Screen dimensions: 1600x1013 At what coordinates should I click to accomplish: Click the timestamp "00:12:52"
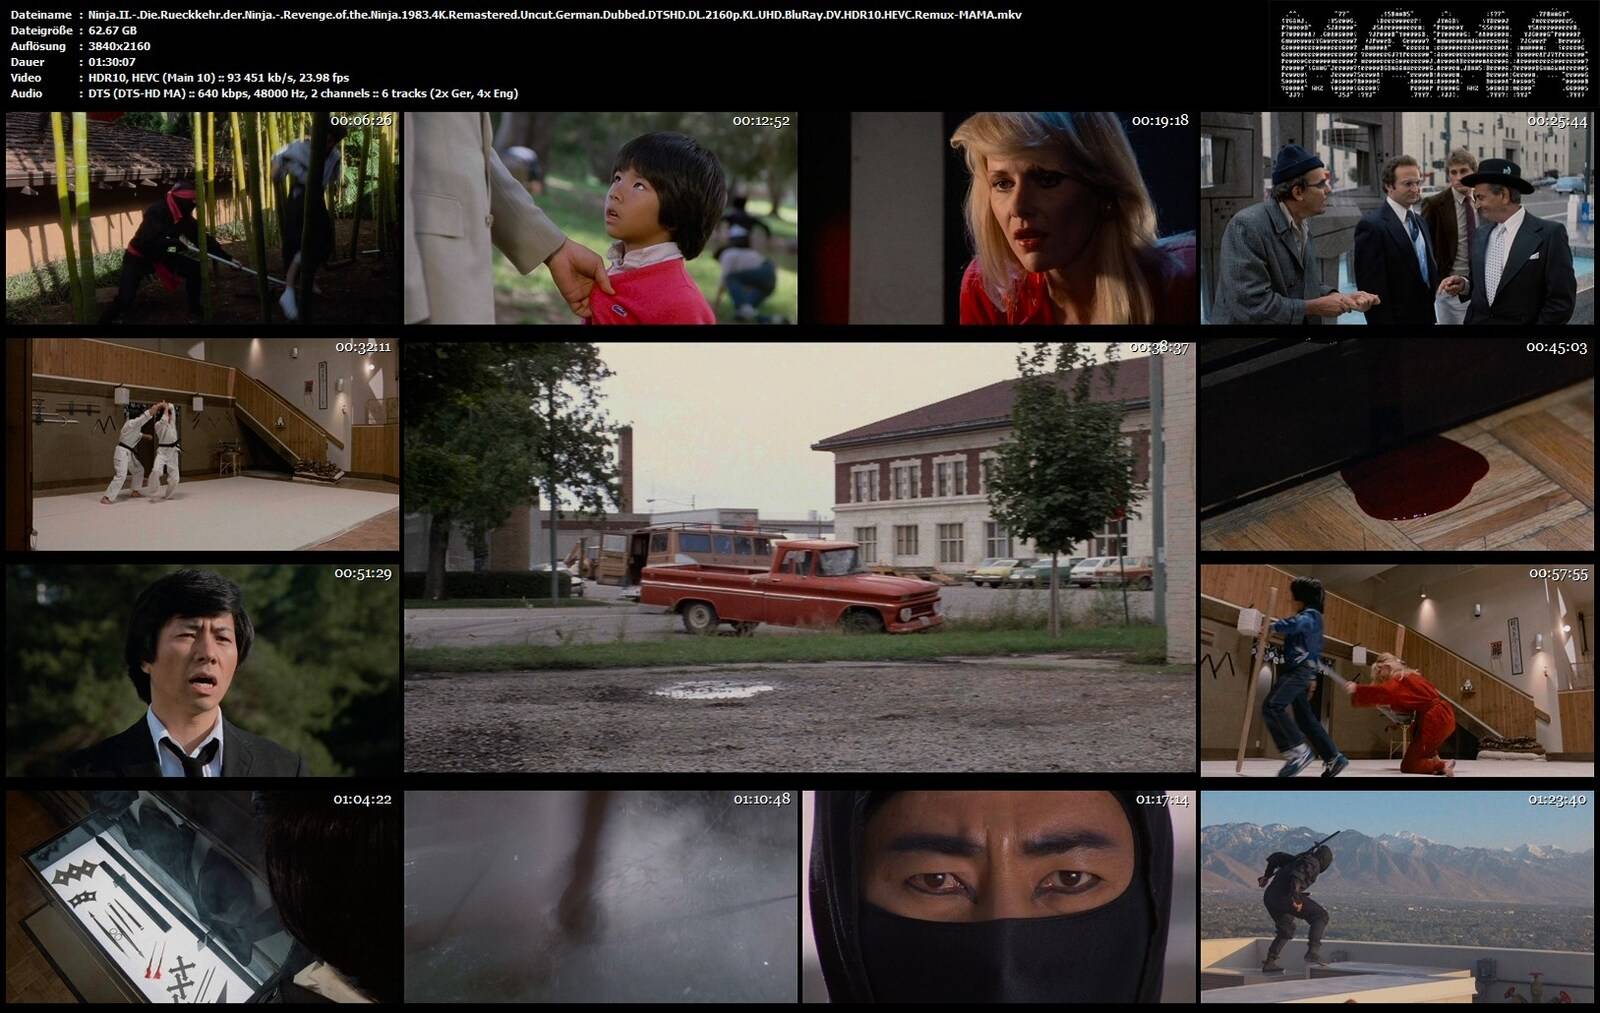(x=761, y=121)
